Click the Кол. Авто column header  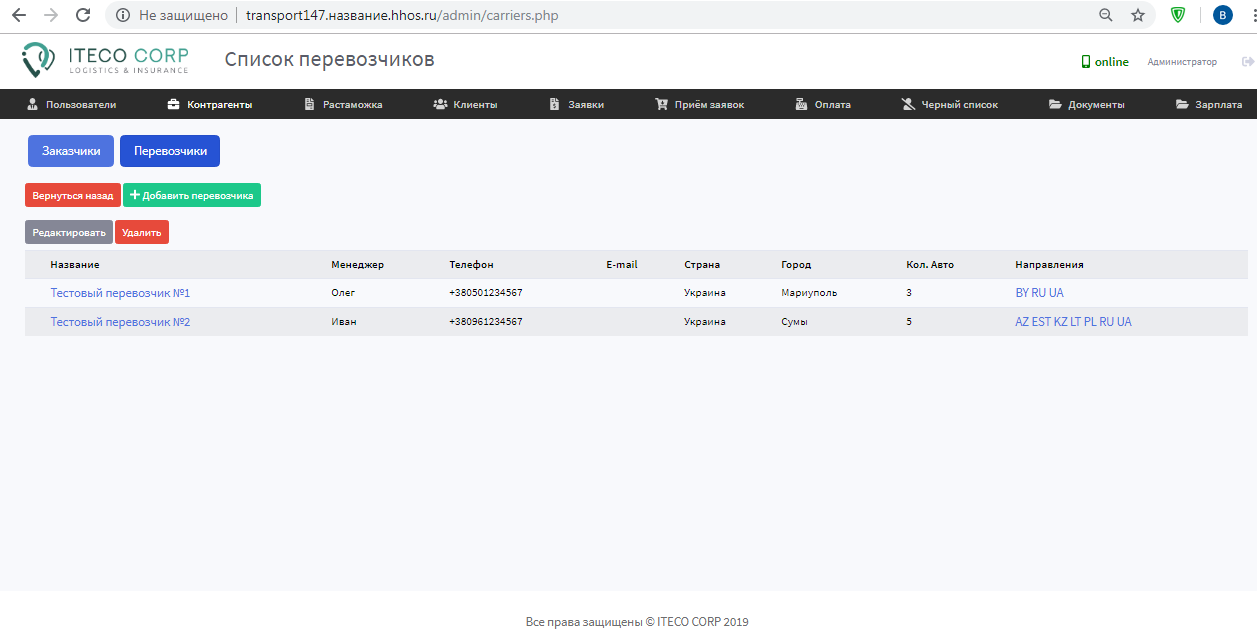930,265
